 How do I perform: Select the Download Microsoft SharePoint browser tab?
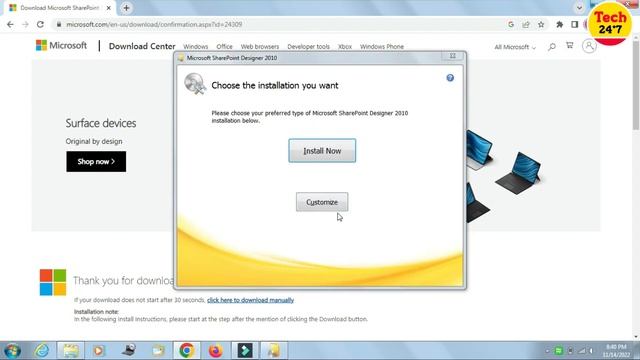(x=59, y=8)
